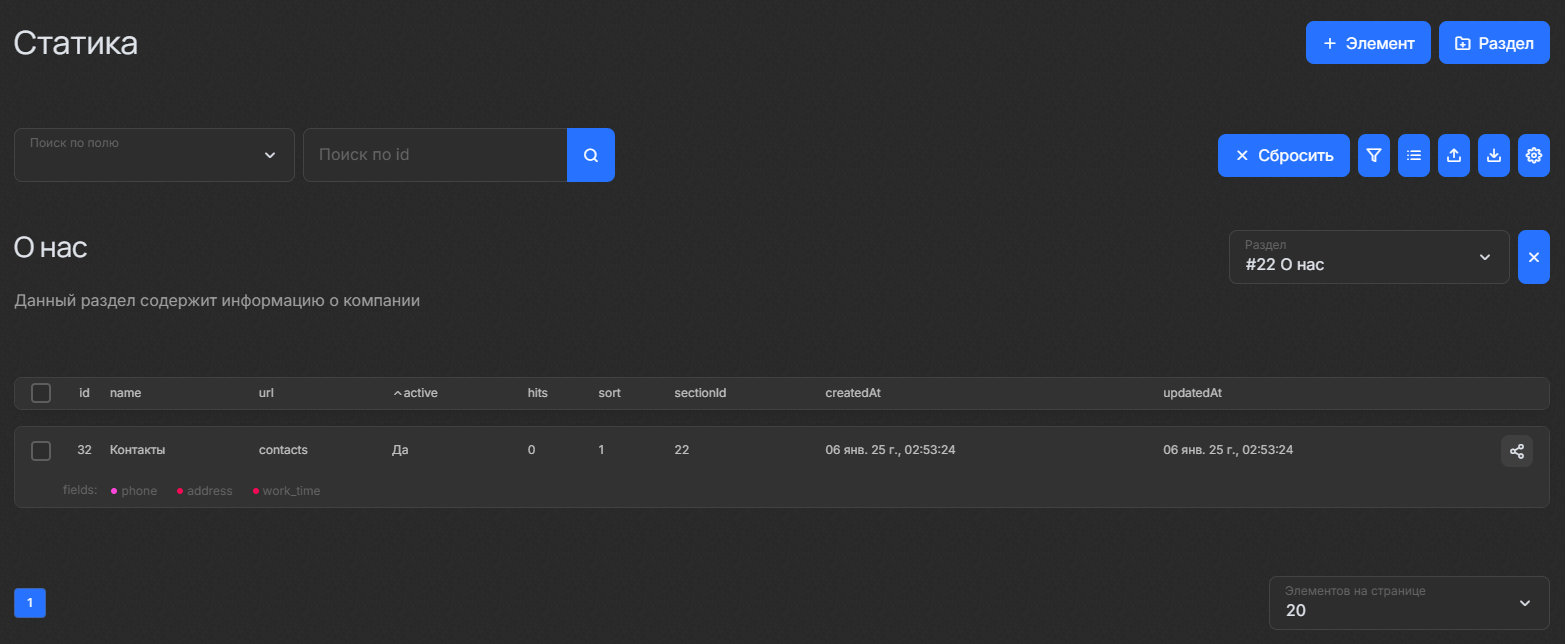Viewport: 1565px width, 644px height.
Task: Expand the Раздел '#22 О нас' dropdown
Action: click(x=1368, y=257)
